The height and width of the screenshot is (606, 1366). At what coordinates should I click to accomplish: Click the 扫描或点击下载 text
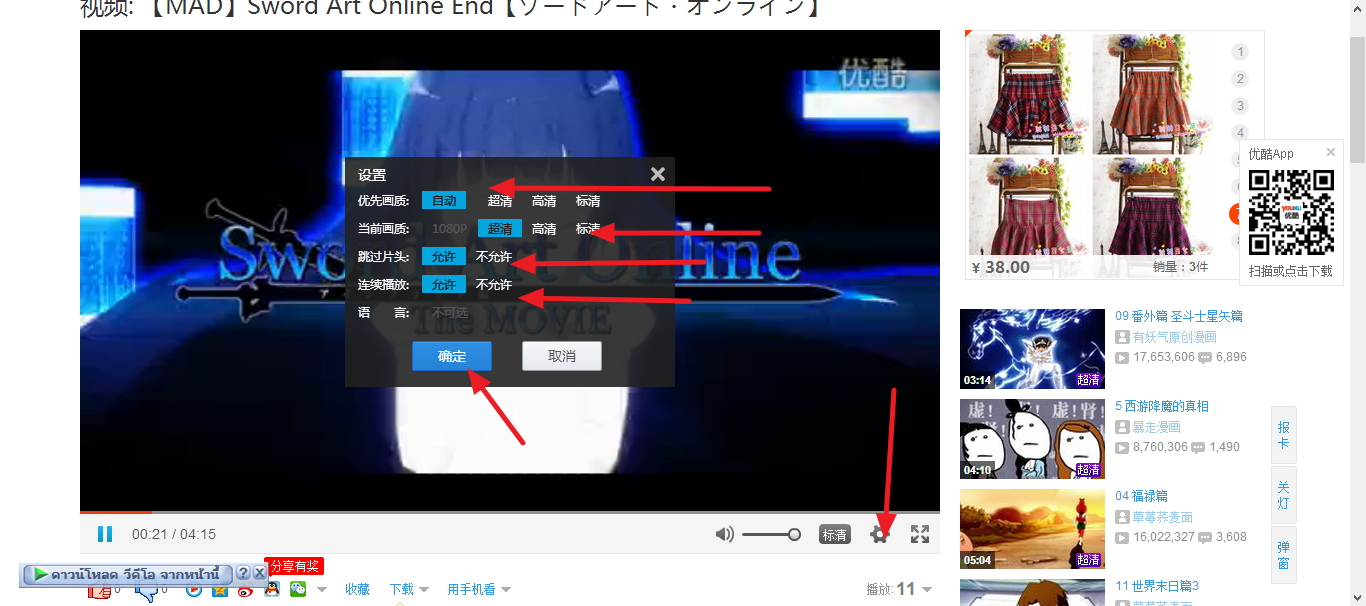click(1291, 271)
